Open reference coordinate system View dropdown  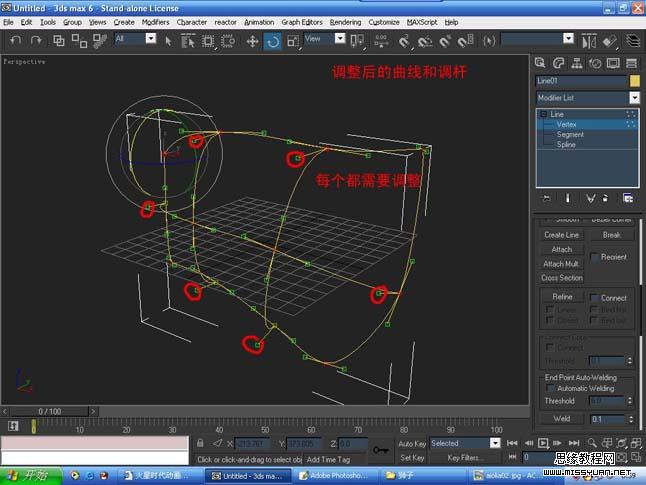coord(340,39)
